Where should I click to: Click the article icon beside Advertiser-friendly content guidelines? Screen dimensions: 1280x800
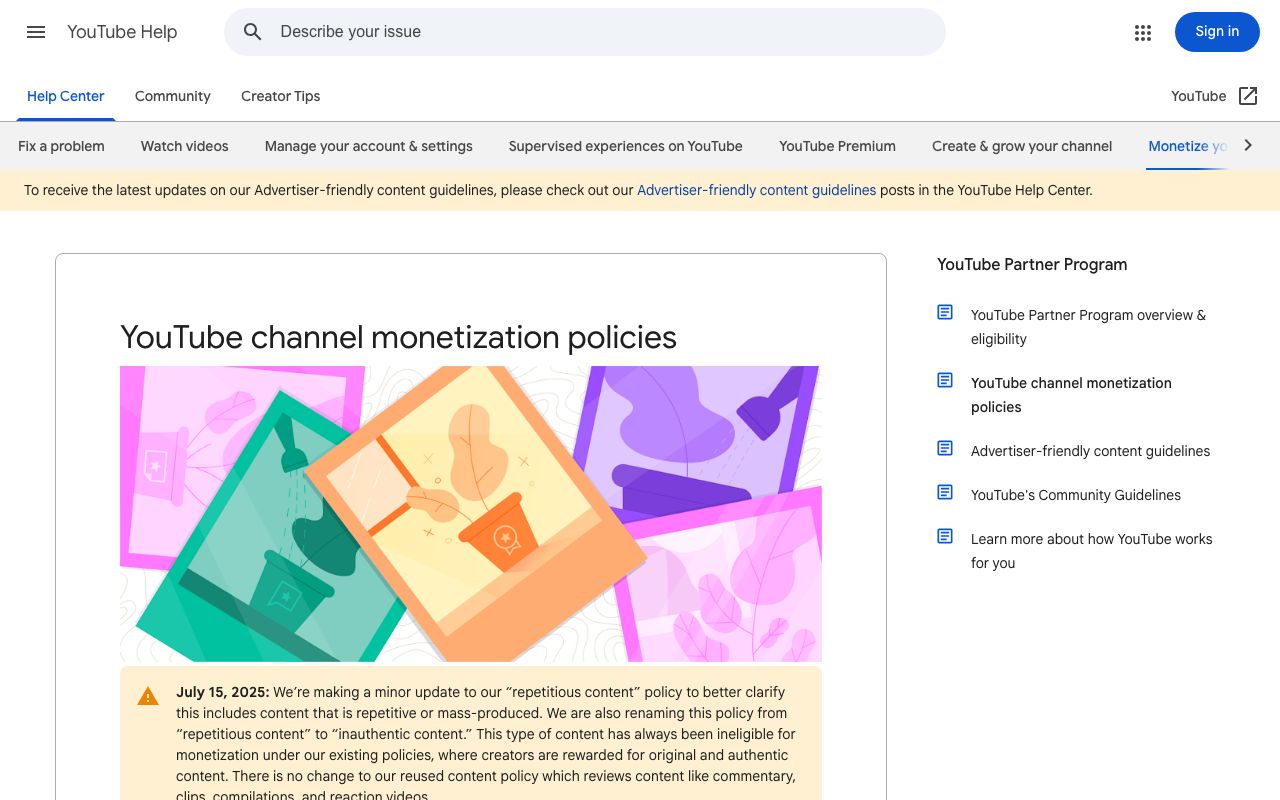click(945, 448)
